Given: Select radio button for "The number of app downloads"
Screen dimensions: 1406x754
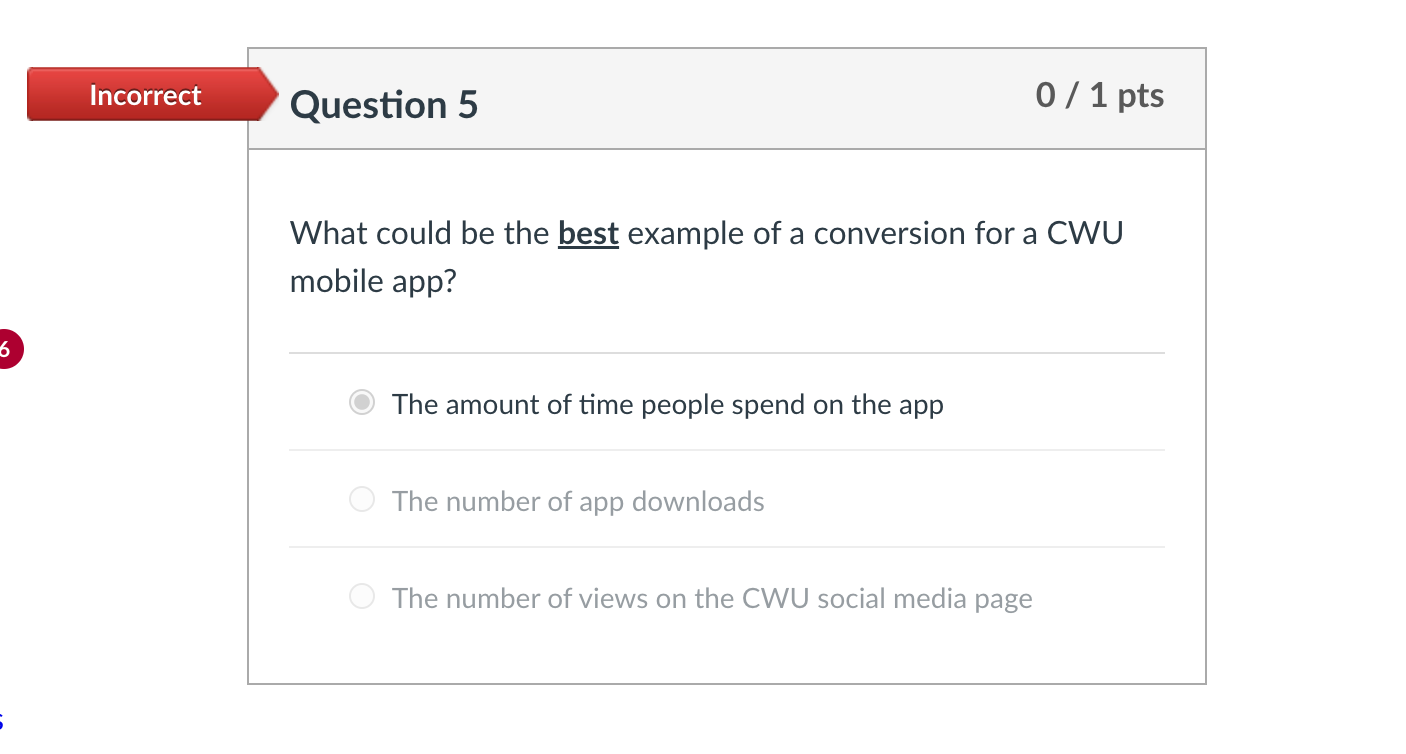Looking at the screenshot, I should pyautogui.click(x=361, y=499).
